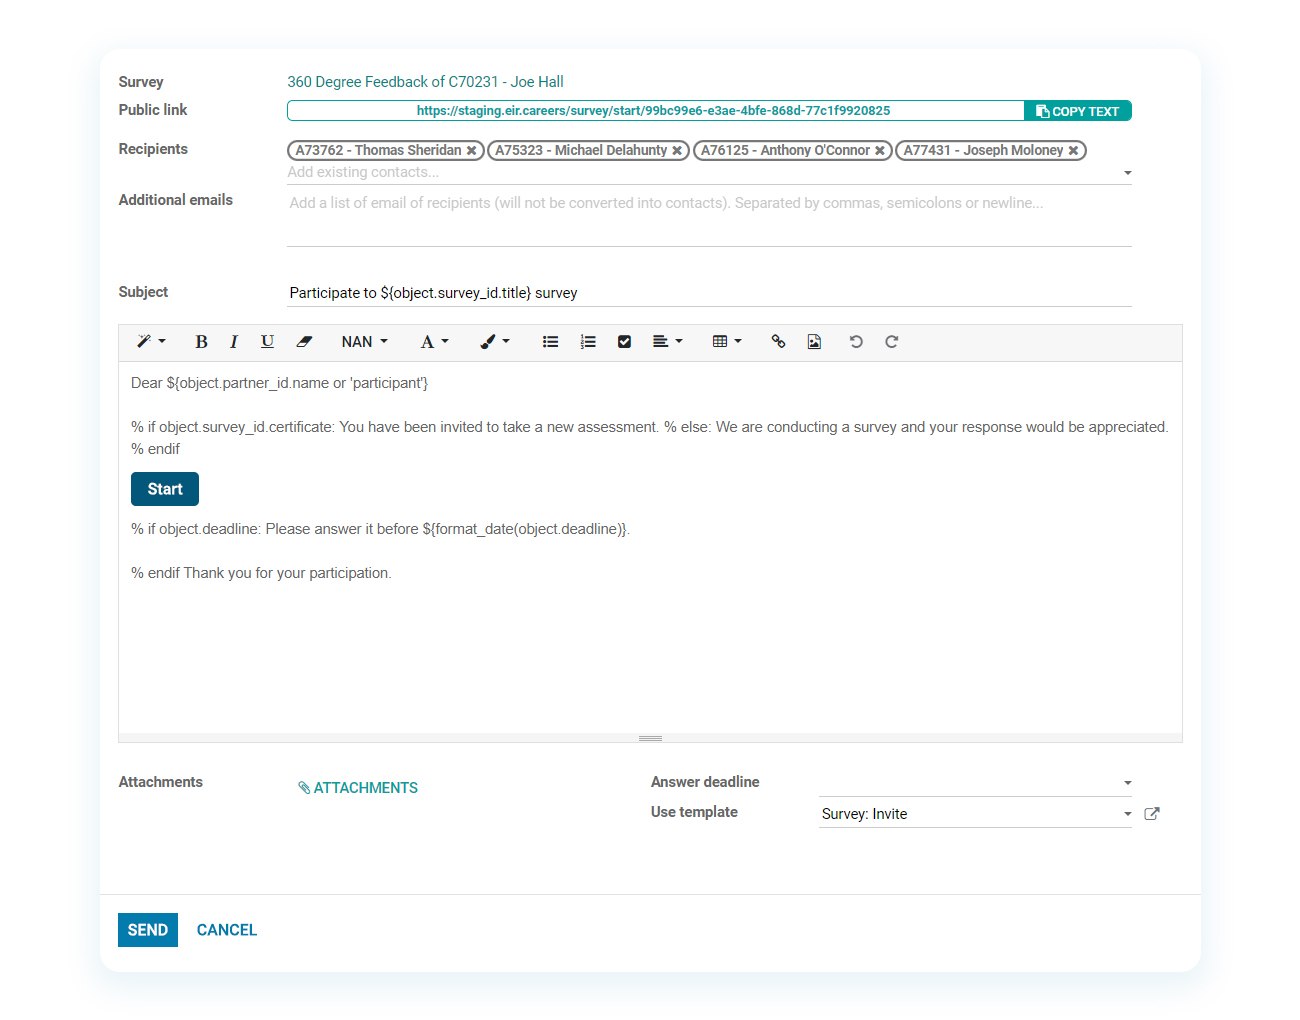Click the Cancel button
Viewport: 1300px width, 1020px height.
(x=227, y=930)
